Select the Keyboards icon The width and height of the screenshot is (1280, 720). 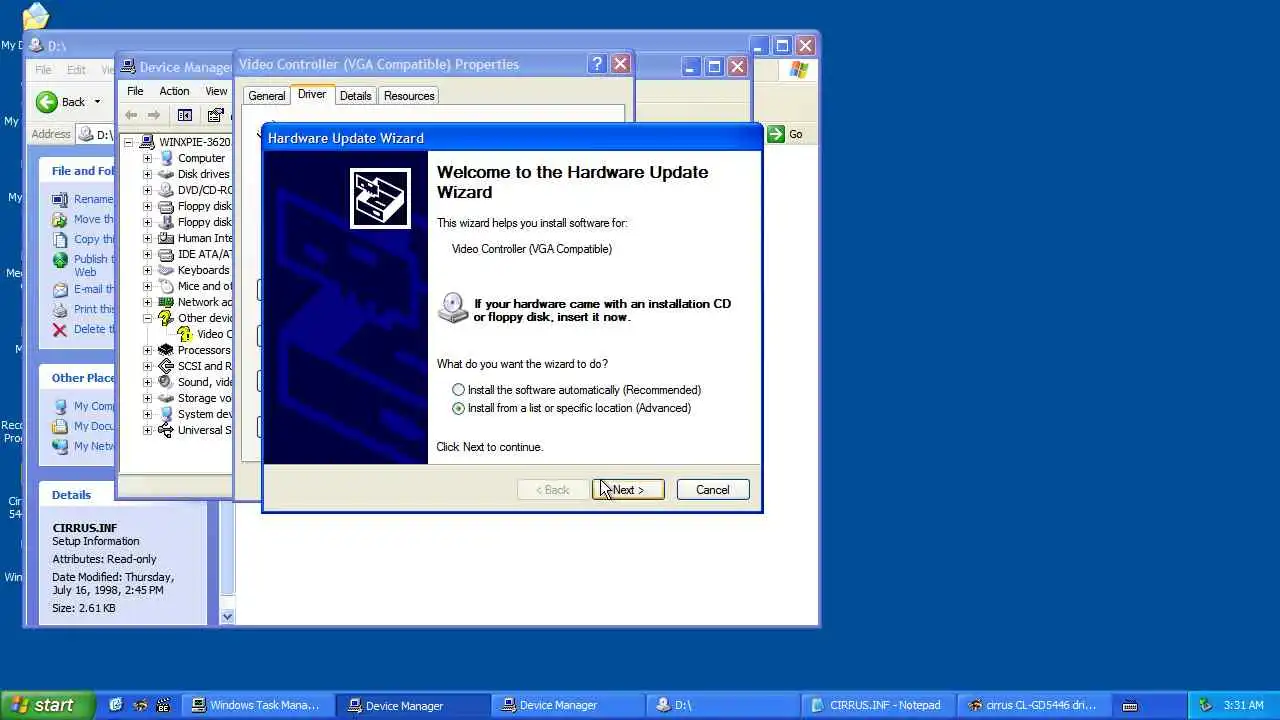[166, 270]
